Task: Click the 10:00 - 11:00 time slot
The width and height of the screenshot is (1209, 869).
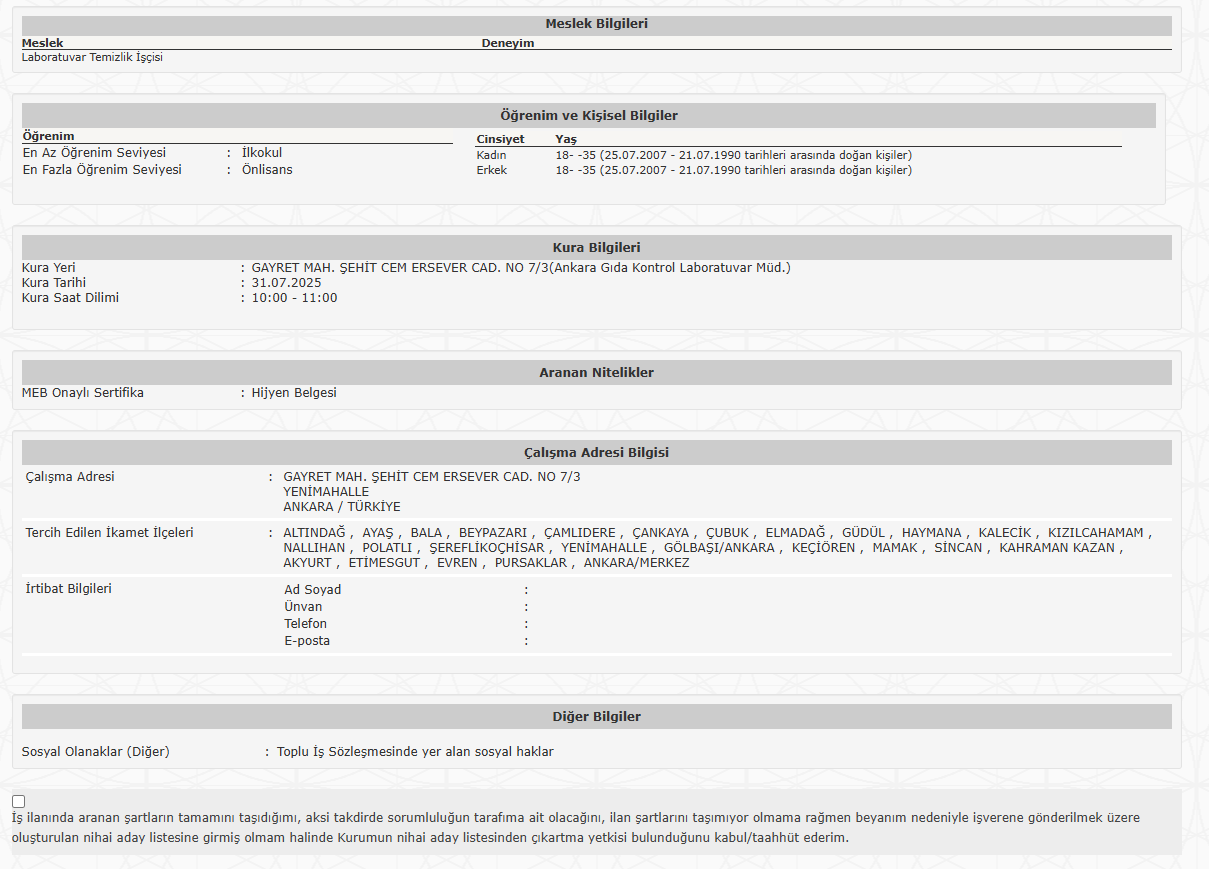Action: coord(294,298)
